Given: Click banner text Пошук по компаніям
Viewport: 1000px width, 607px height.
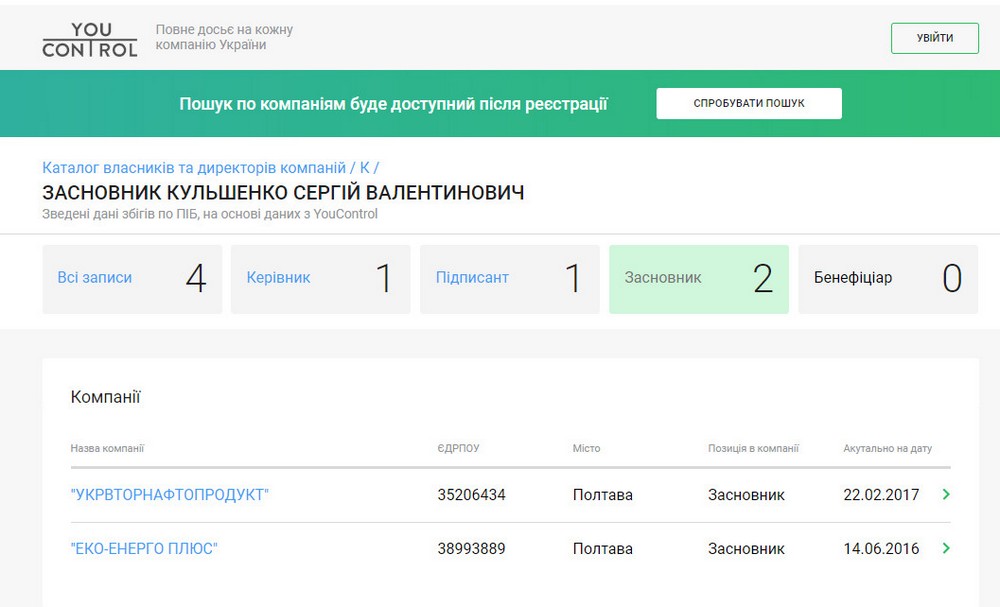Looking at the screenshot, I should [393, 104].
